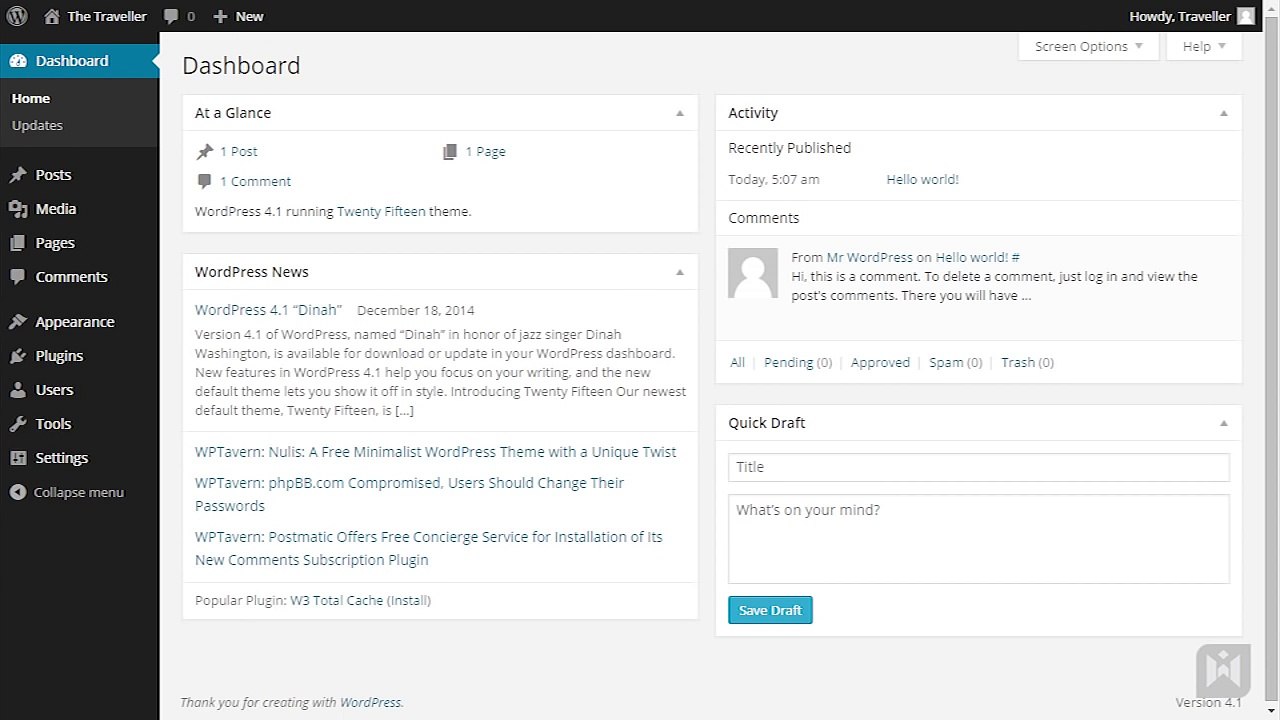
Task: Open the New content menu
Action: (x=250, y=16)
